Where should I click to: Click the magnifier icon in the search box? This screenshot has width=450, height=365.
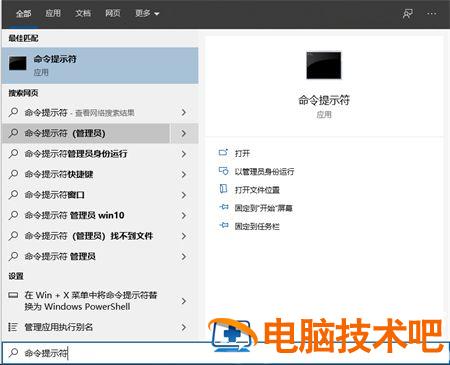click(x=13, y=352)
